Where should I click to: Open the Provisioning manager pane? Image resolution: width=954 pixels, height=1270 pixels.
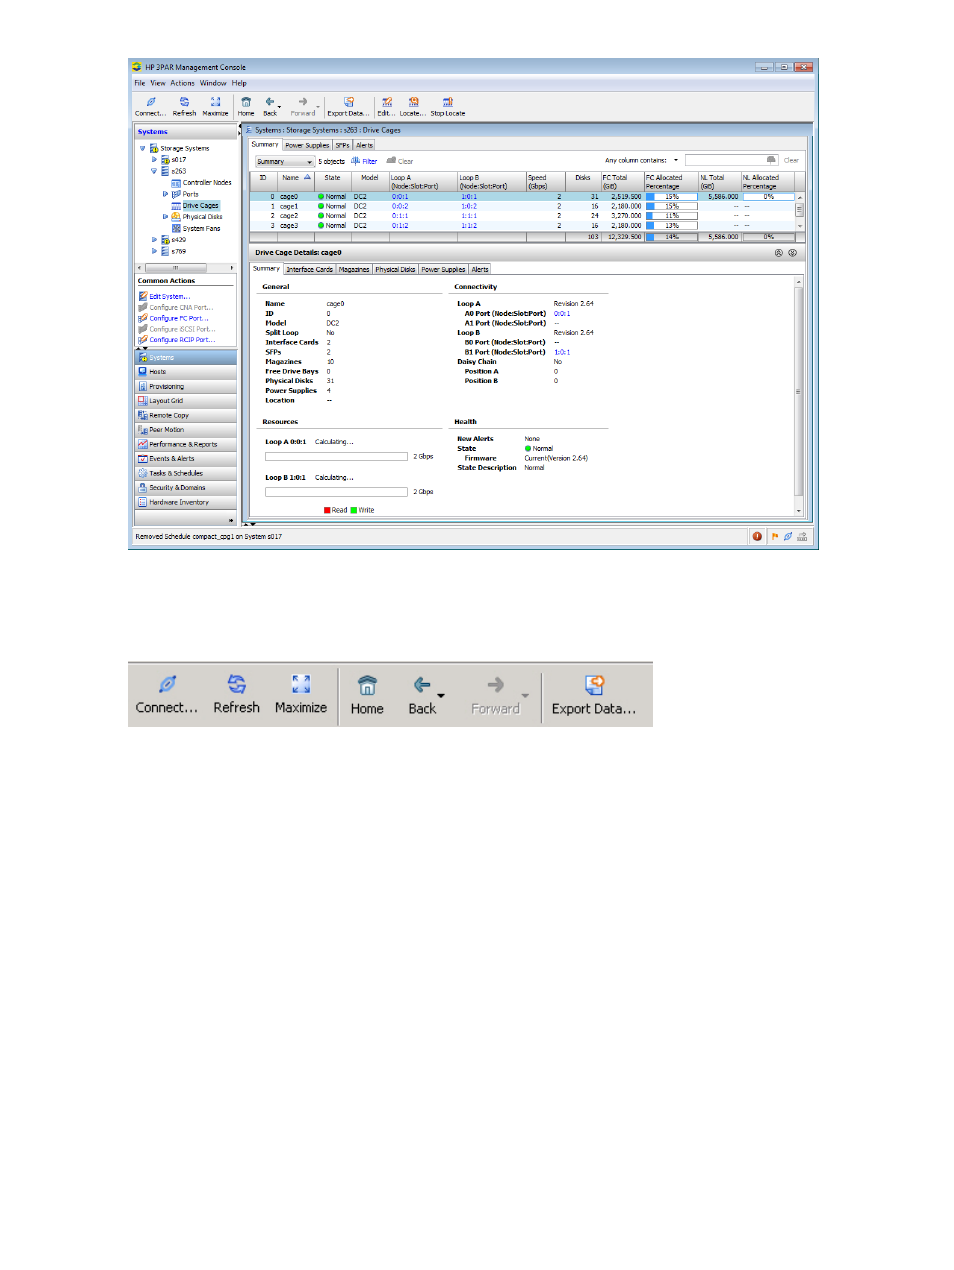click(x=186, y=387)
